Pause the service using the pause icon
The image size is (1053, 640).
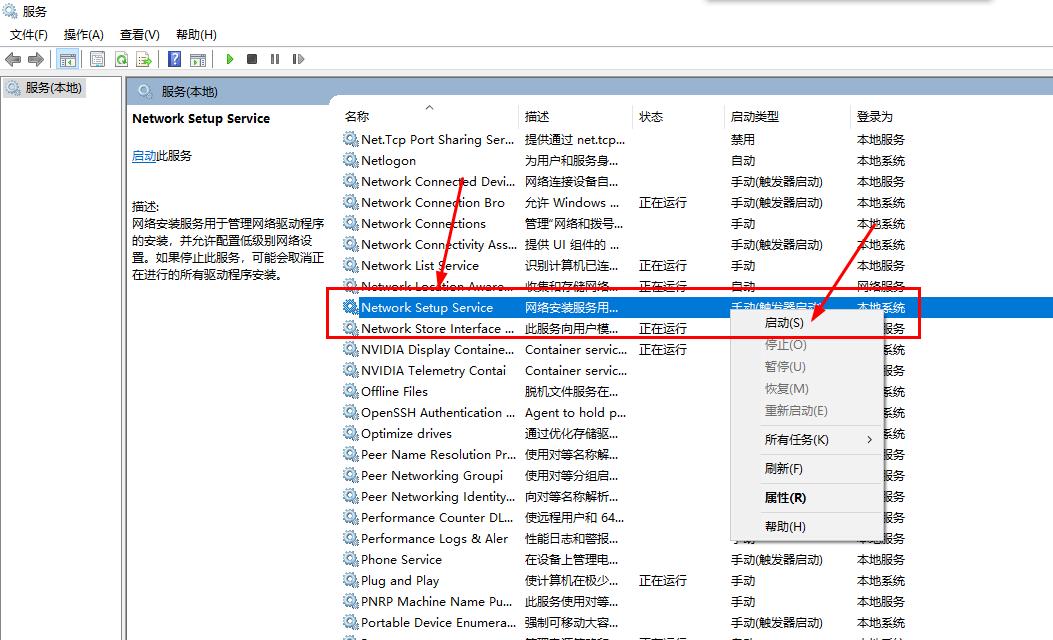(276, 58)
